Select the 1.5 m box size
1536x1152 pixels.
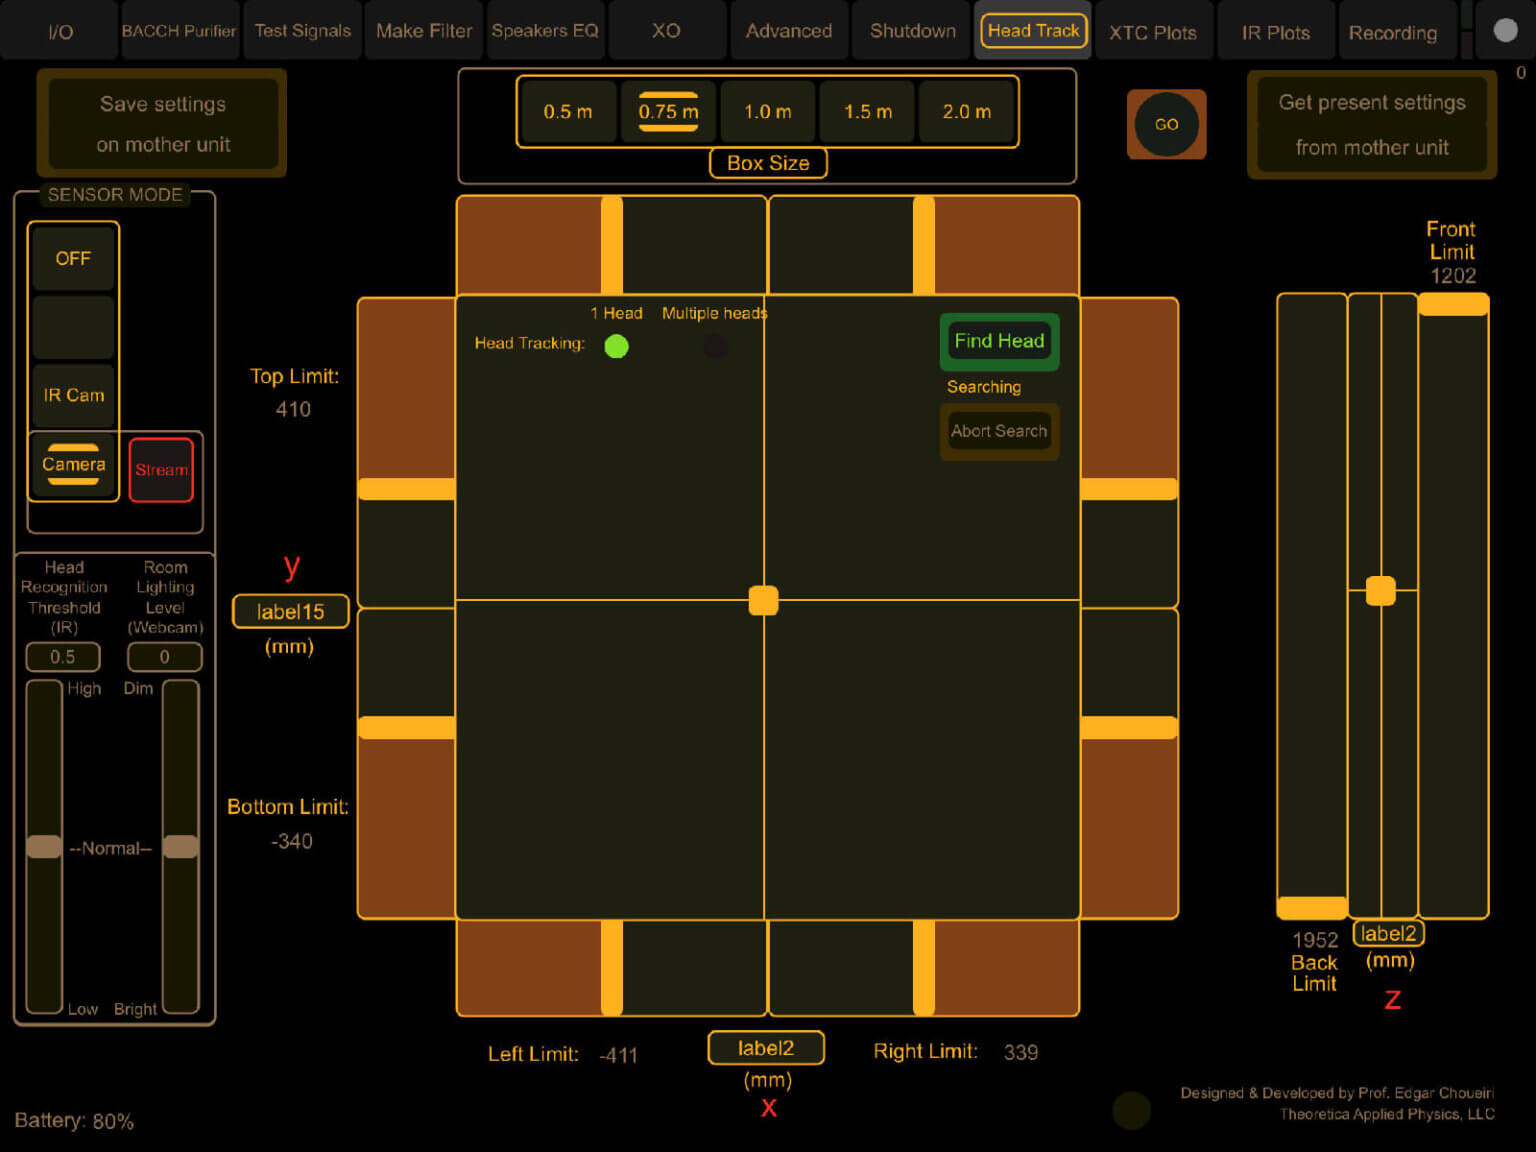(867, 112)
